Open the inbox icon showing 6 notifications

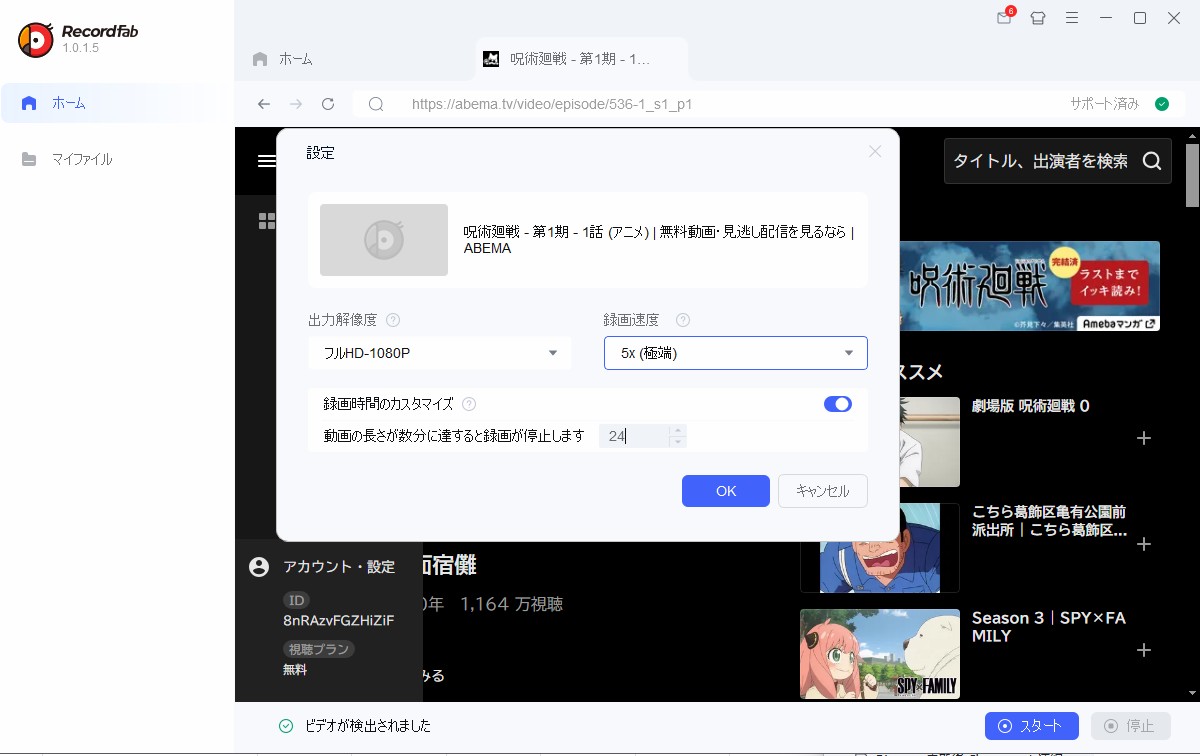pyautogui.click(x=1003, y=18)
